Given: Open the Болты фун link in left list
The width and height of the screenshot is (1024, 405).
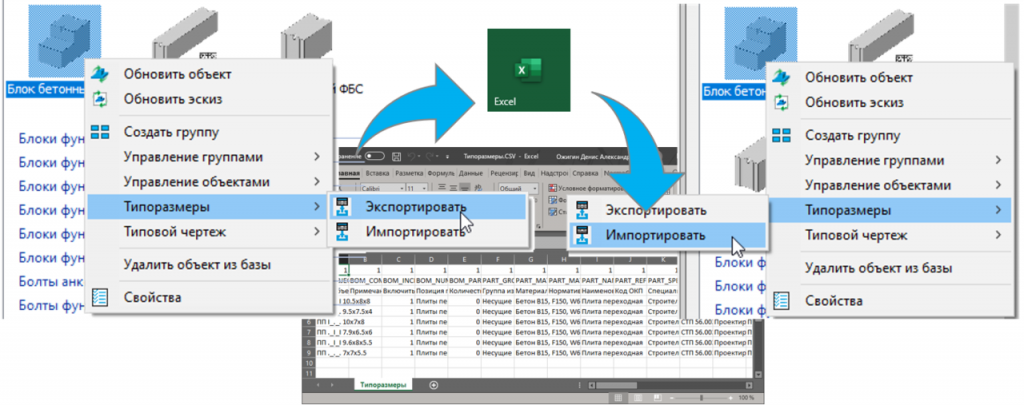Looking at the screenshot, I should 52,305.
